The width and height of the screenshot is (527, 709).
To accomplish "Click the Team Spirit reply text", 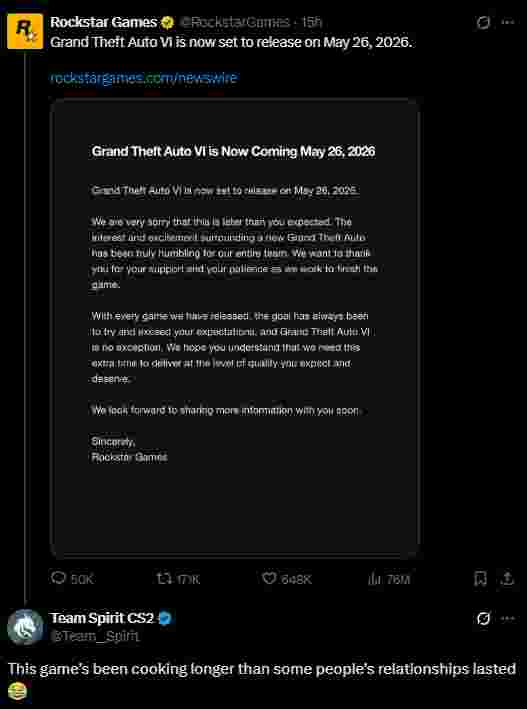I will (x=262, y=678).
